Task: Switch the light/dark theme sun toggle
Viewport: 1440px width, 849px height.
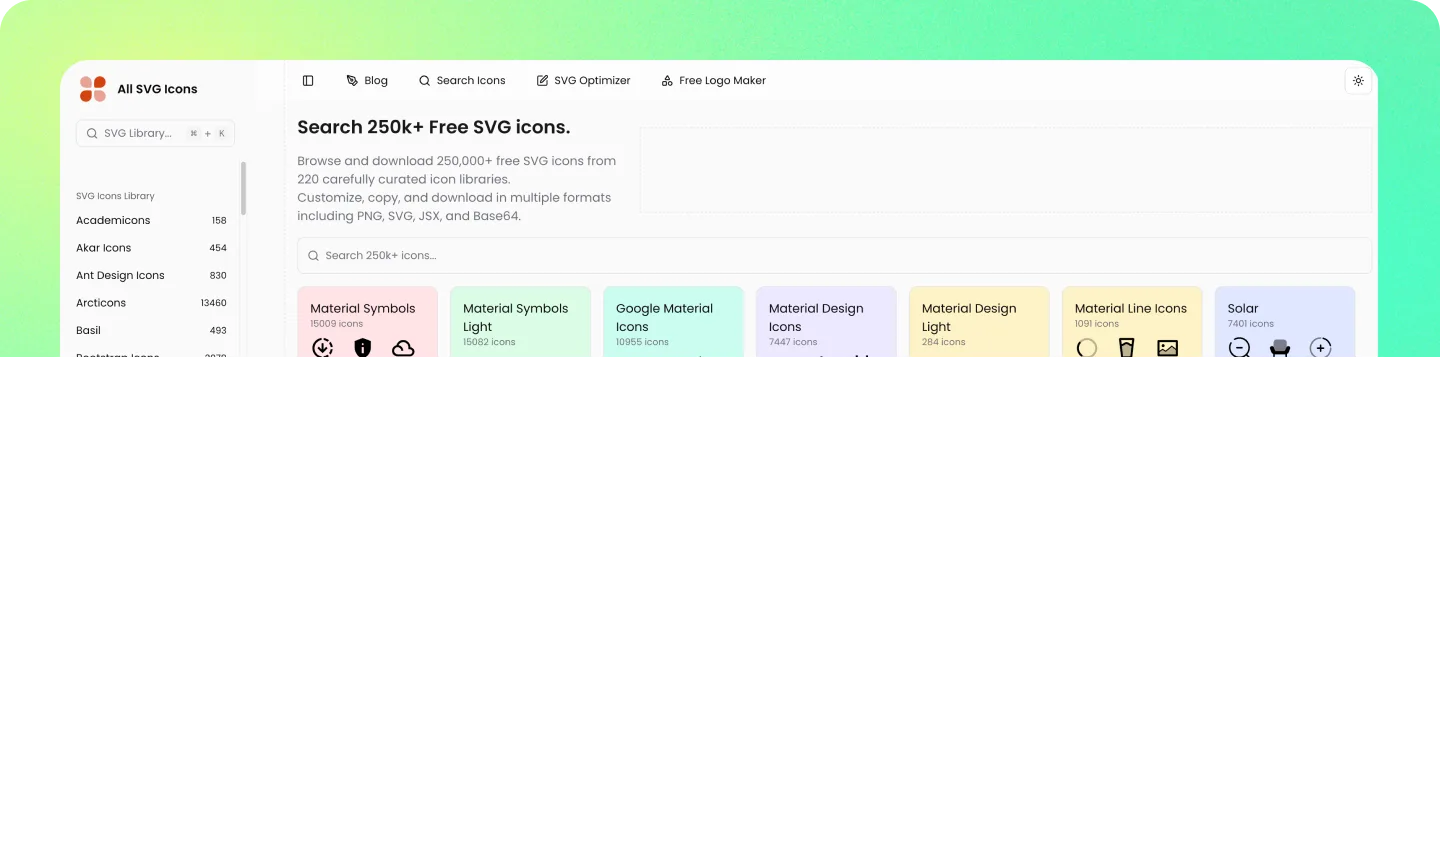Action: point(1358,81)
